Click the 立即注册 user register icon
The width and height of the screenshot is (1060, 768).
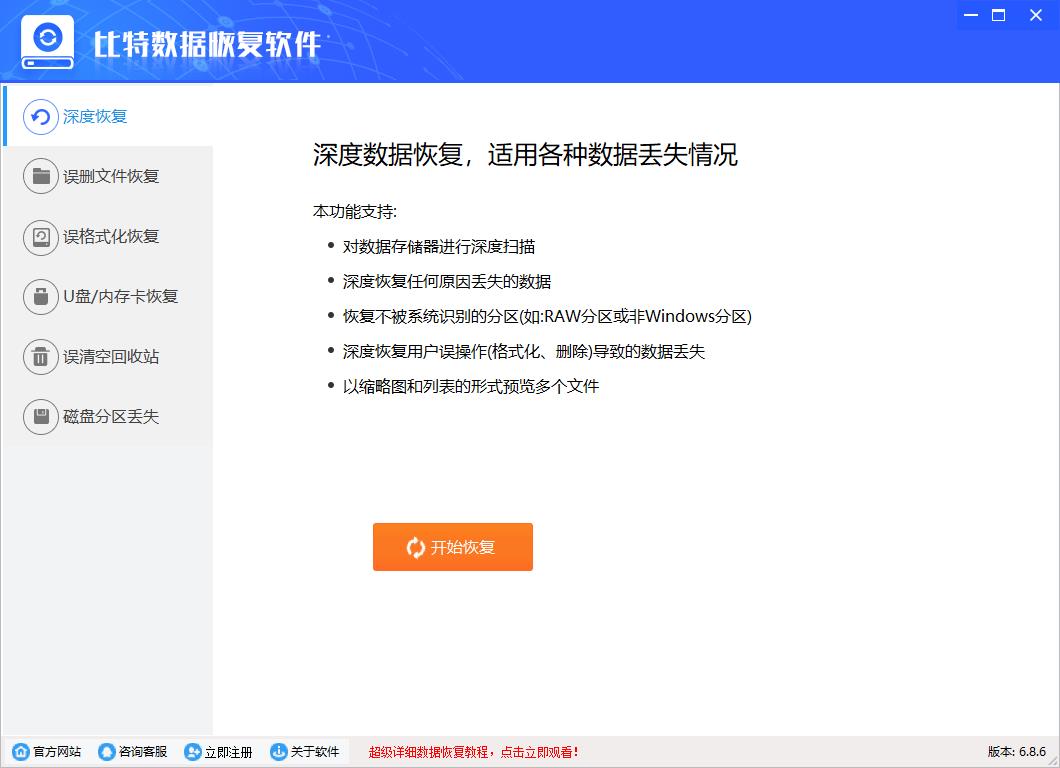click(x=193, y=752)
